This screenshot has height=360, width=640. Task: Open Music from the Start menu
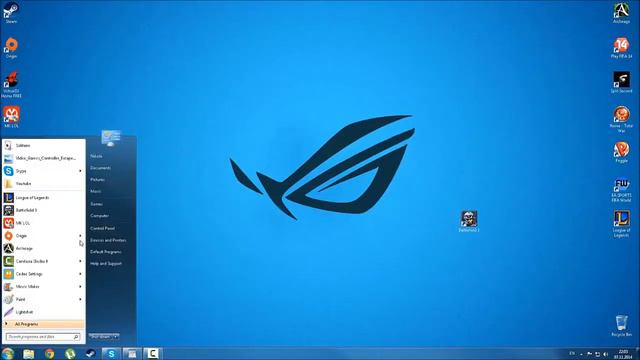96,191
